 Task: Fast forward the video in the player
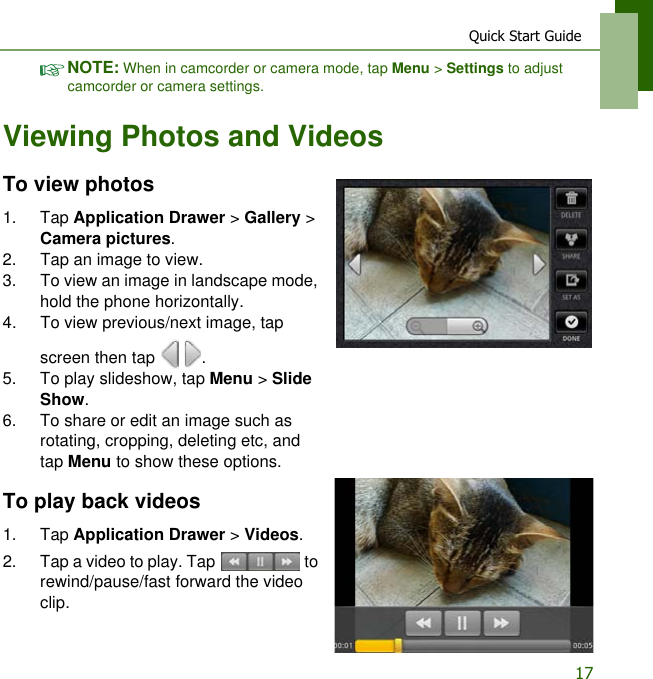pyautogui.click(x=501, y=623)
